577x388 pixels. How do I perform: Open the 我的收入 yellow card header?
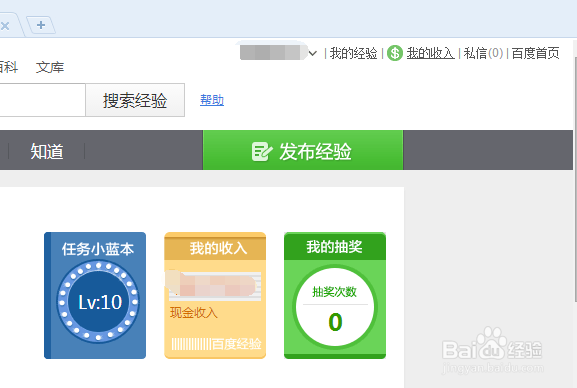(x=215, y=248)
